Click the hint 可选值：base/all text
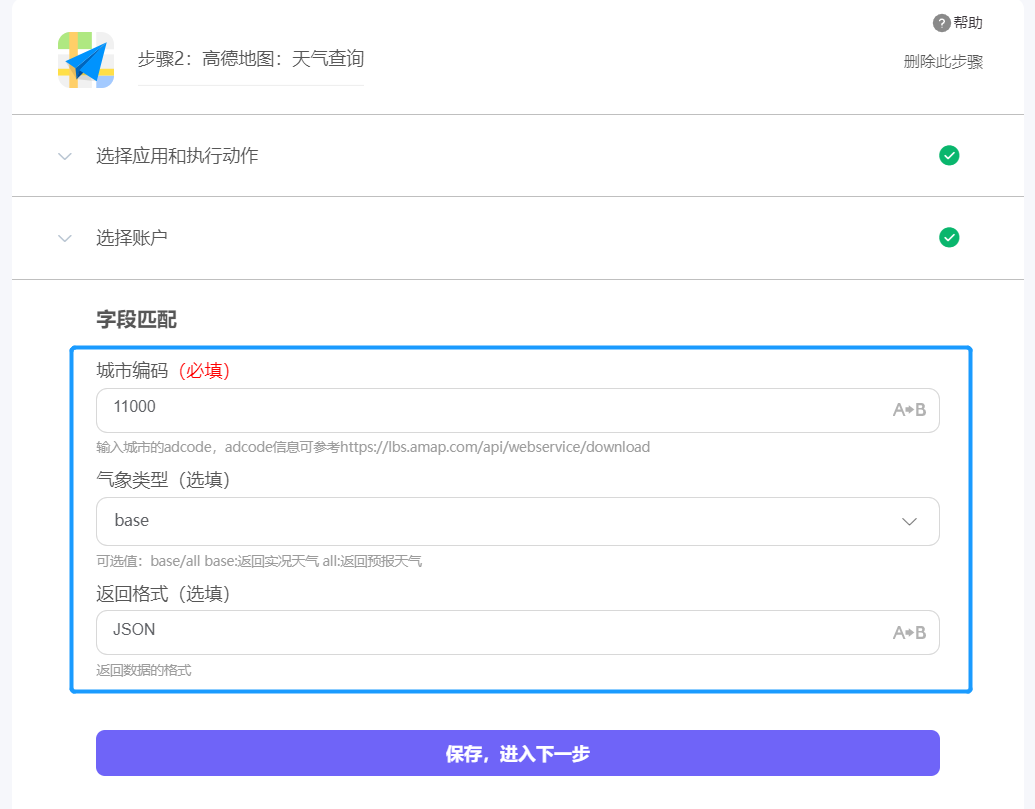 point(259,562)
